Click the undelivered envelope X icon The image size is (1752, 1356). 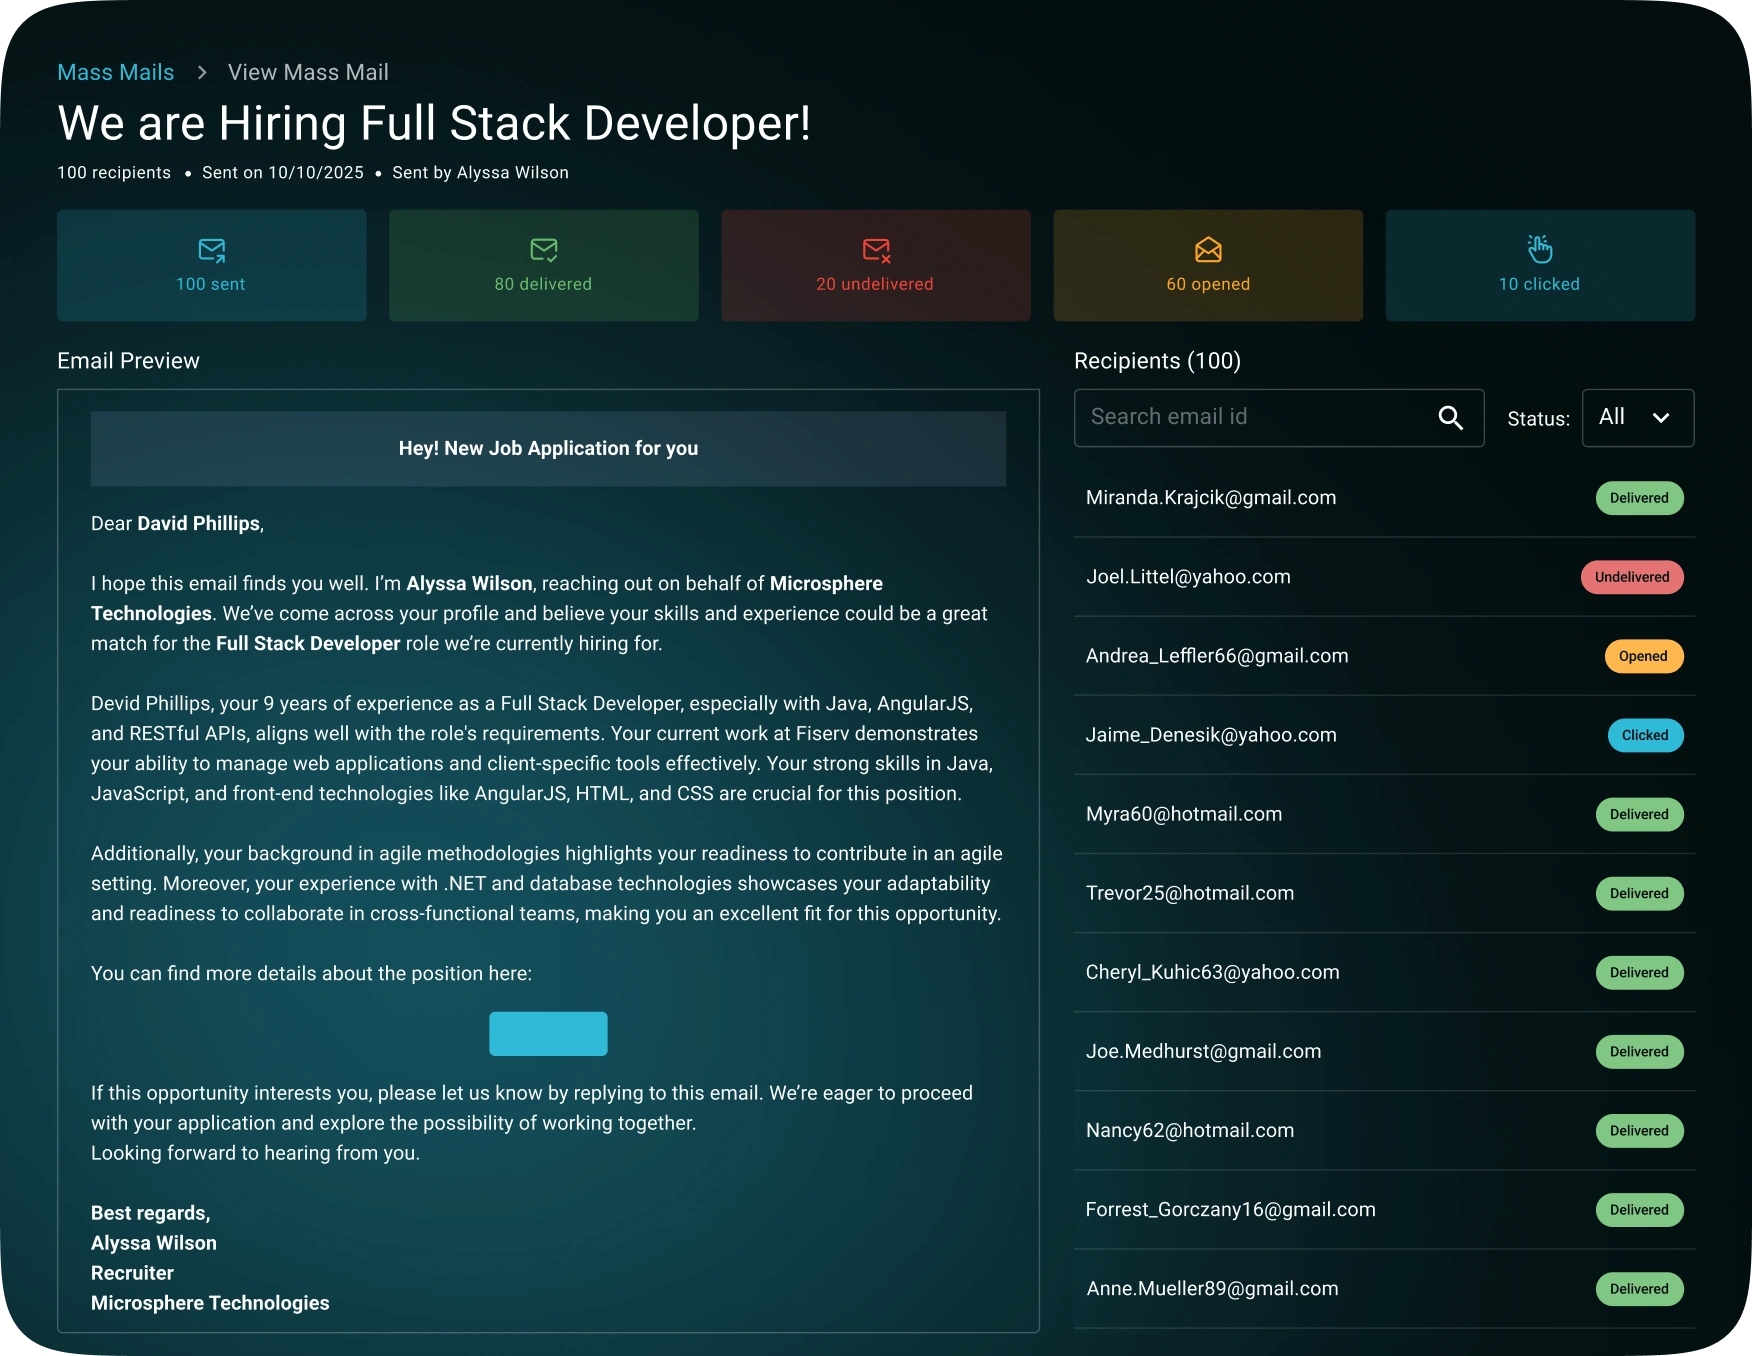pyautogui.click(x=876, y=249)
